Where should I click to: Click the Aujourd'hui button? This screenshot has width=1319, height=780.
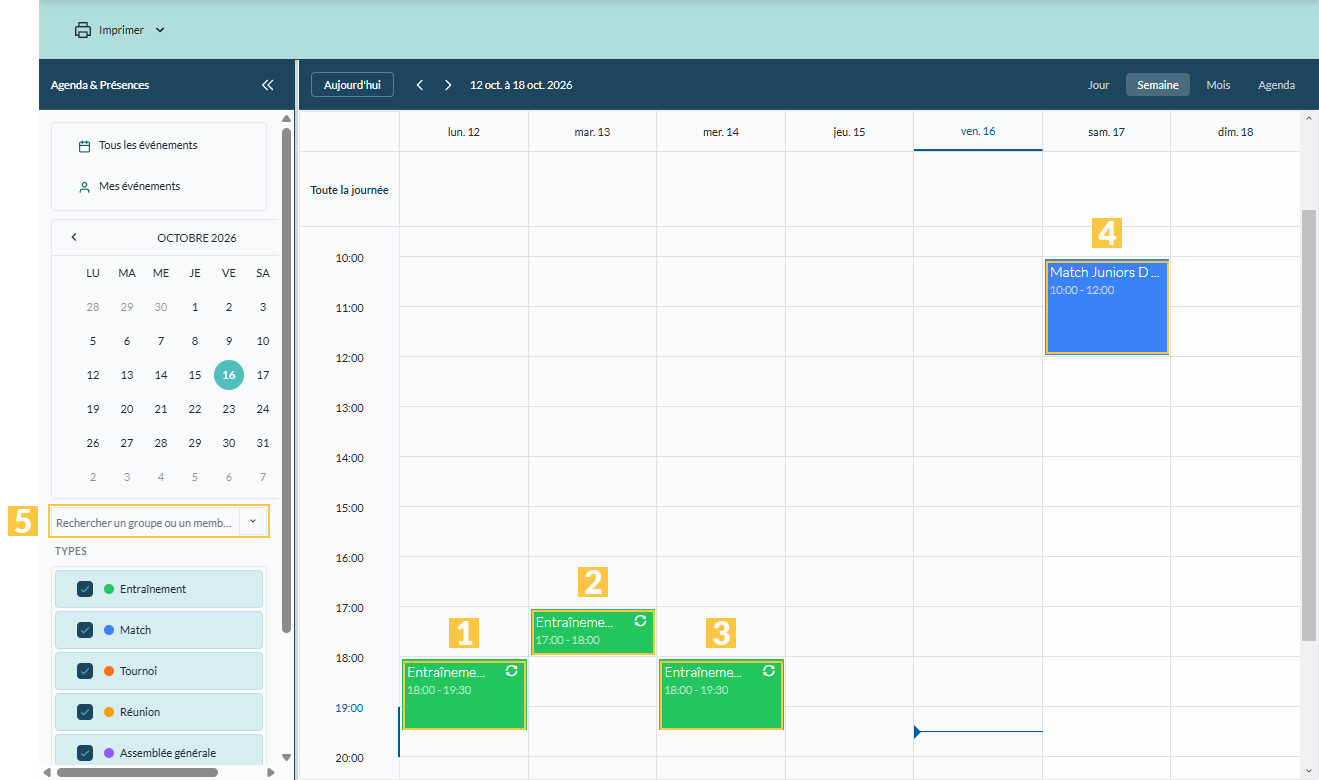point(352,85)
